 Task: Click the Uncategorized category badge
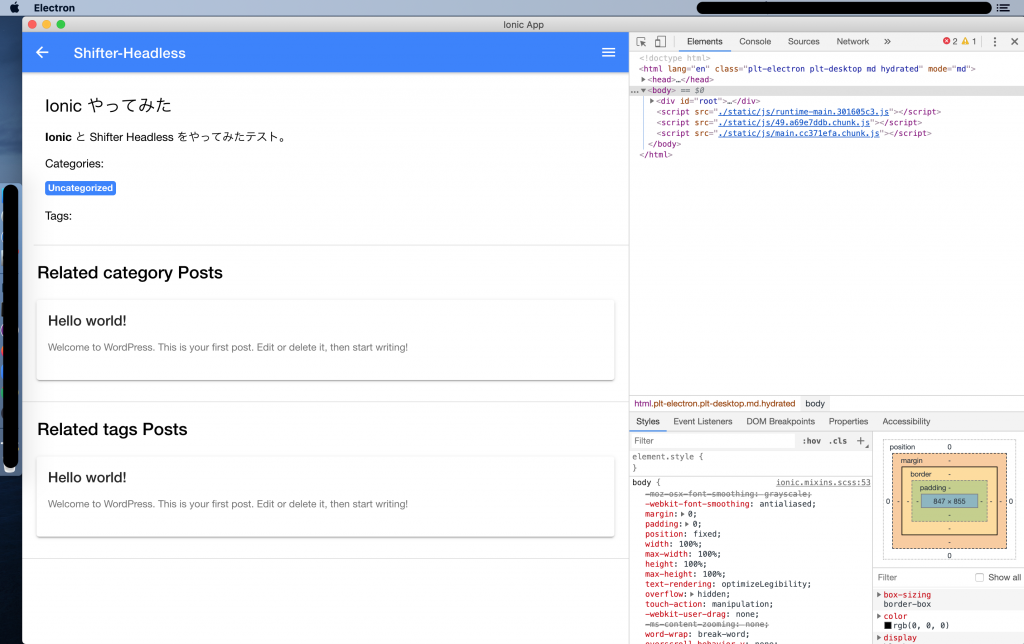pyautogui.click(x=80, y=188)
